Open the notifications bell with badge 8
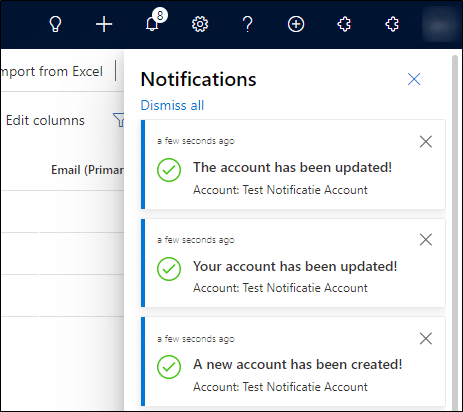This screenshot has height=412, width=463. click(x=152, y=24)
